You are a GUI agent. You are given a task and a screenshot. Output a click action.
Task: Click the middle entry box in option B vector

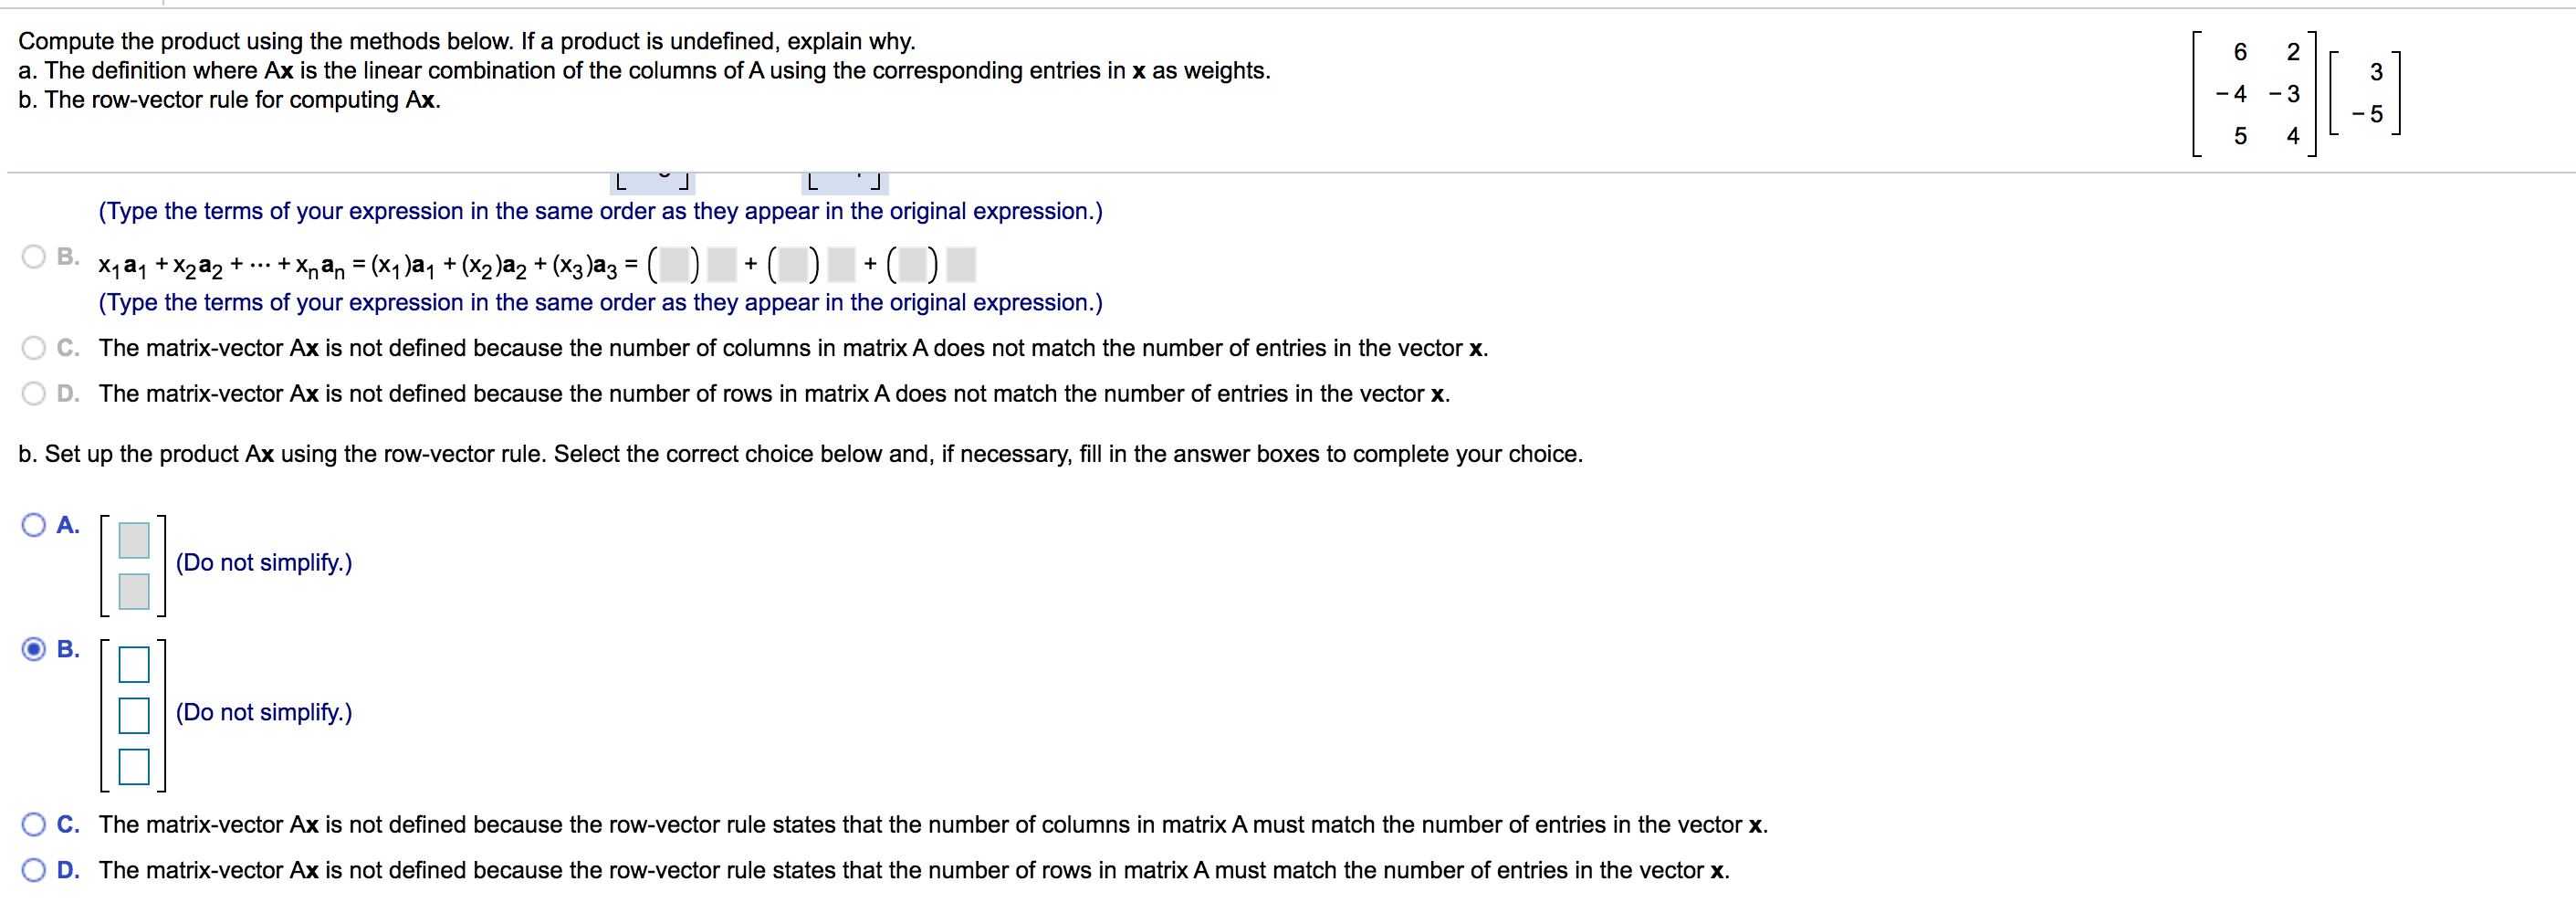[x=132, y=715]
